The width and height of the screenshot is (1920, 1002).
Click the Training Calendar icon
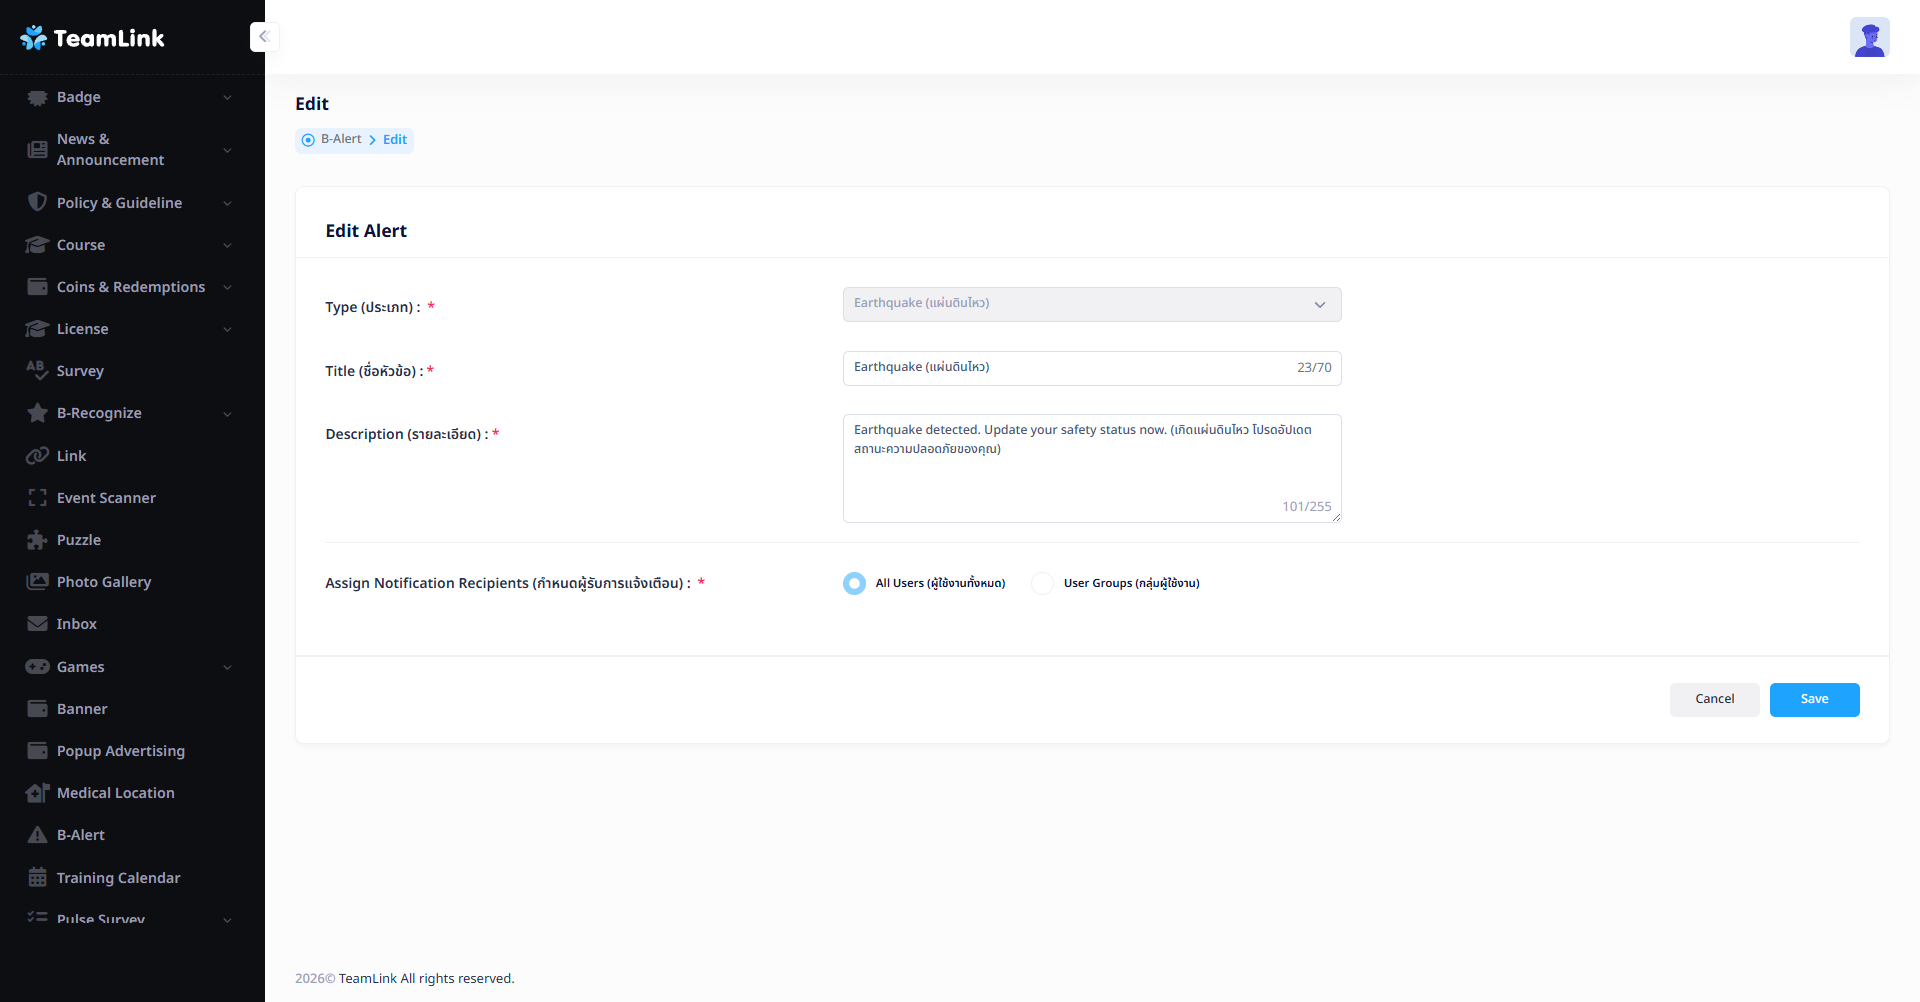coord(38,878)
